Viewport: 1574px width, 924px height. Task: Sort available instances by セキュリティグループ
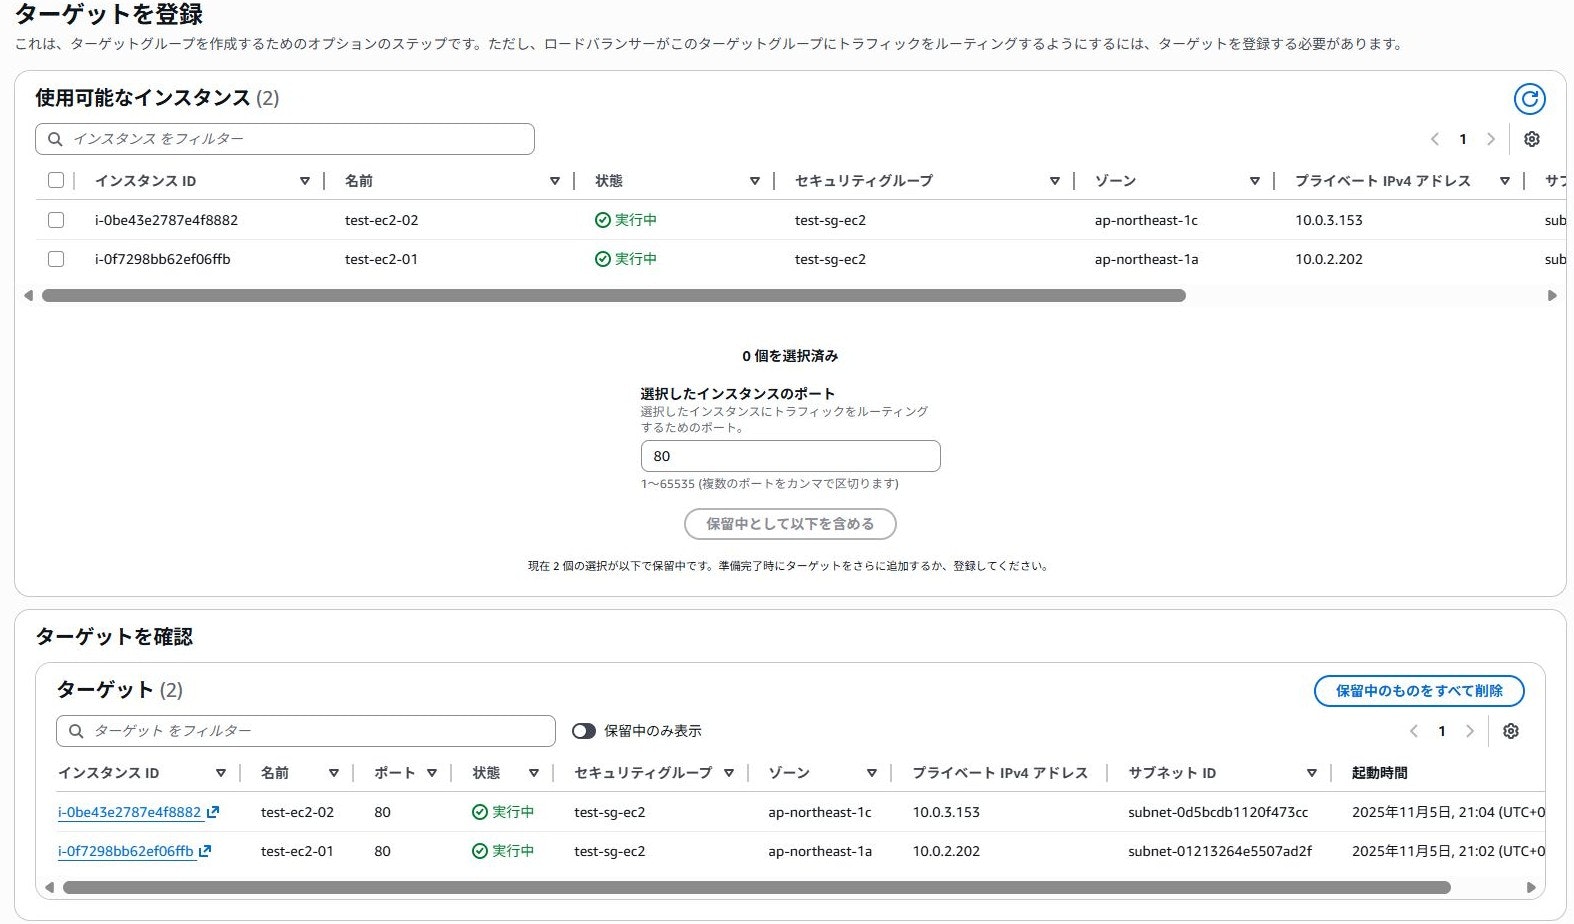[1054, 181]
